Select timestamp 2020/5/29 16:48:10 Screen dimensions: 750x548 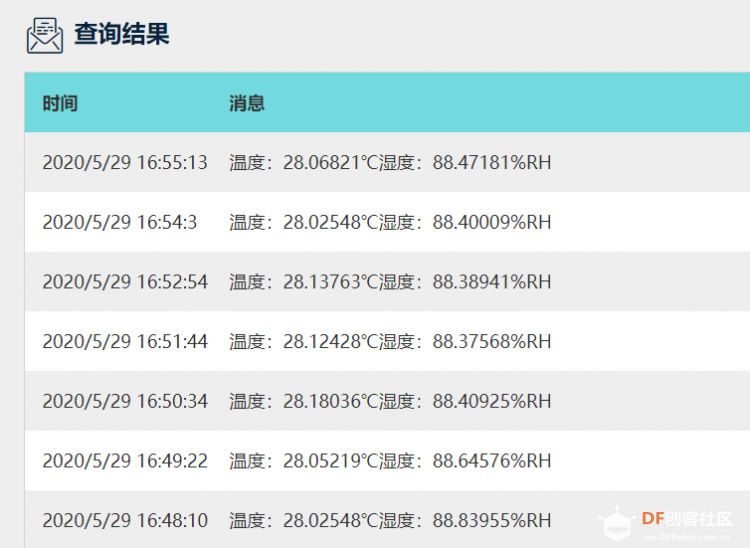coord(125,520)
